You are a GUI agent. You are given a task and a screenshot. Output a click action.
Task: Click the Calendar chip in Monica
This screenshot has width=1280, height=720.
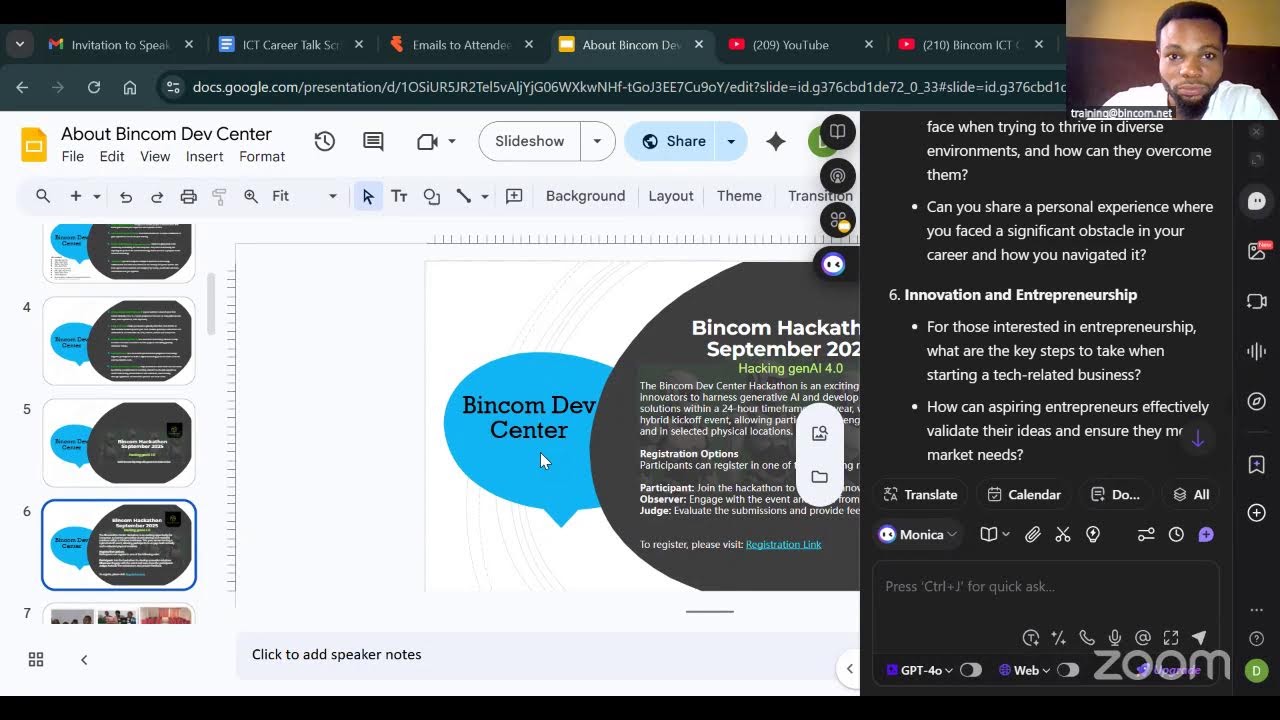tap(1024, 495)
